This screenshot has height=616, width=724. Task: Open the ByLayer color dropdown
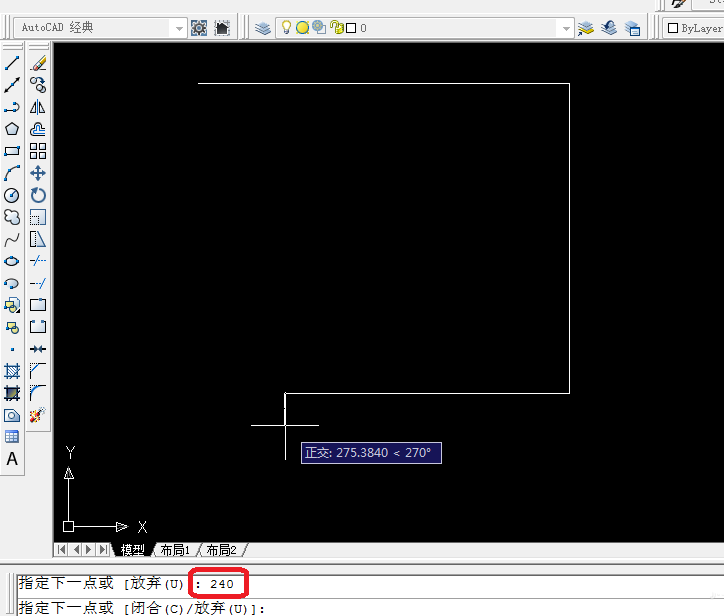pos(694,28)
